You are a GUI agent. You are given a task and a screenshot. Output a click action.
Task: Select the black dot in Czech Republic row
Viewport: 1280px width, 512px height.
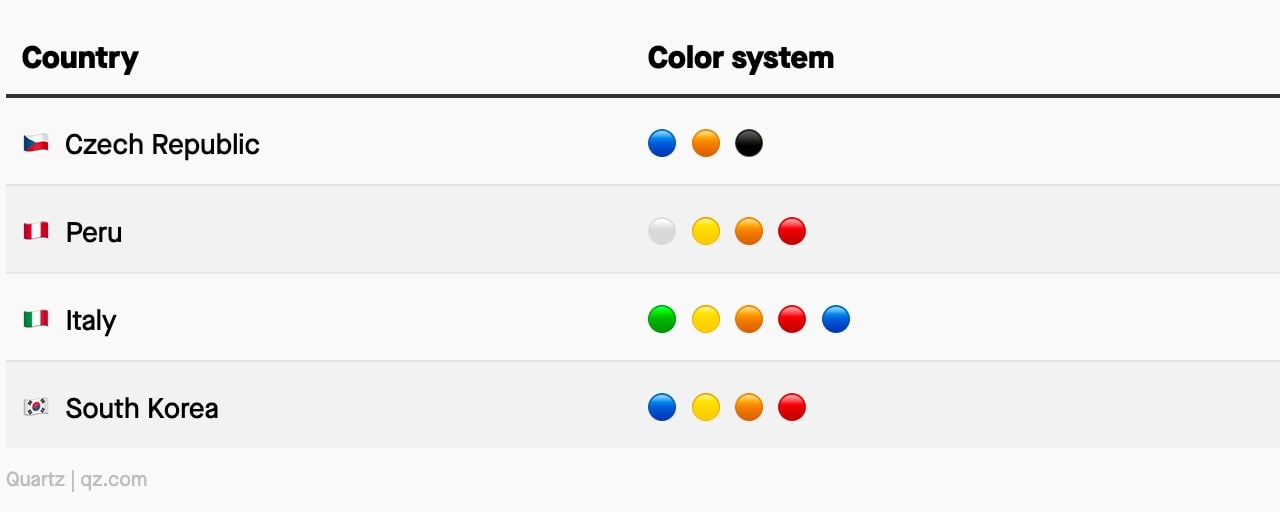[749, 143]
